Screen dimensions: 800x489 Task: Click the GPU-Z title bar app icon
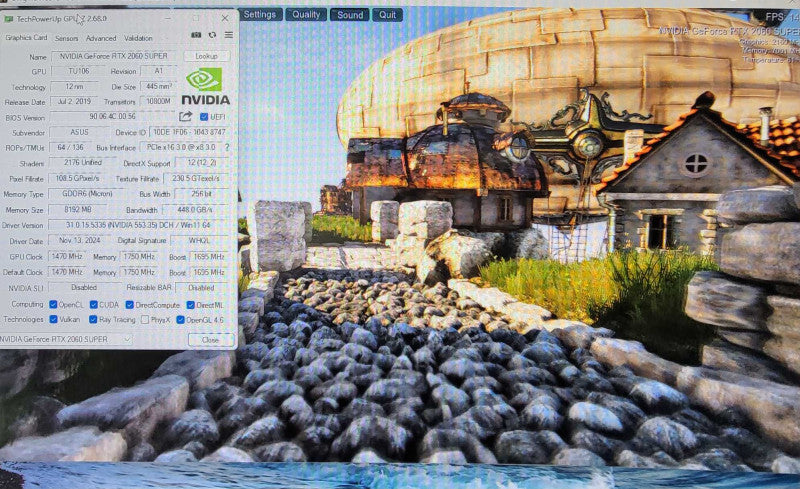(x=9, y=19)
